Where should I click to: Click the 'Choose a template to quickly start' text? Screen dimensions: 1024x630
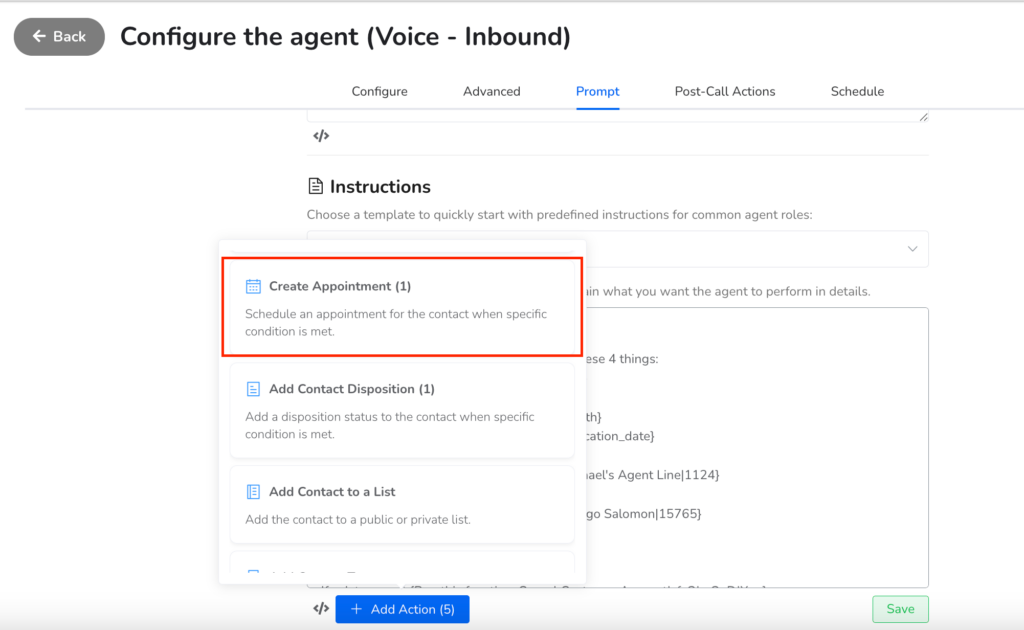tap(560, 215)
